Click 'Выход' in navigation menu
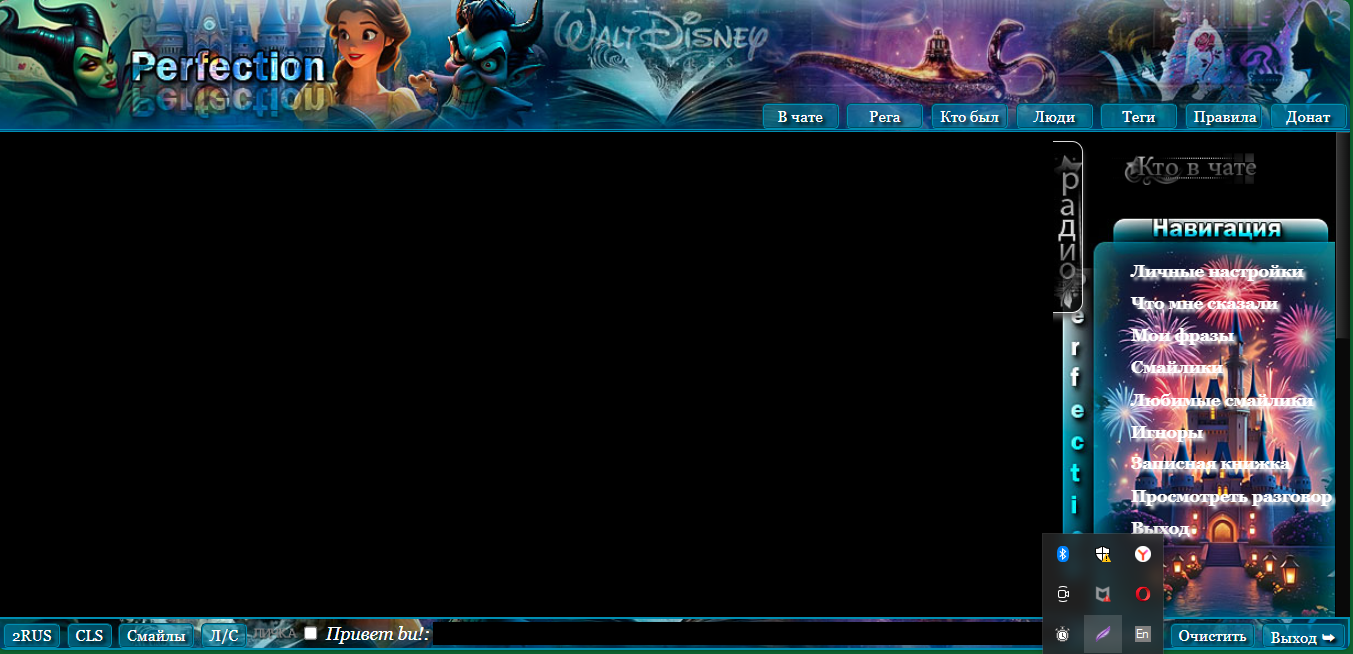Screen dimensions: 1353x654 coord(1160,528)
